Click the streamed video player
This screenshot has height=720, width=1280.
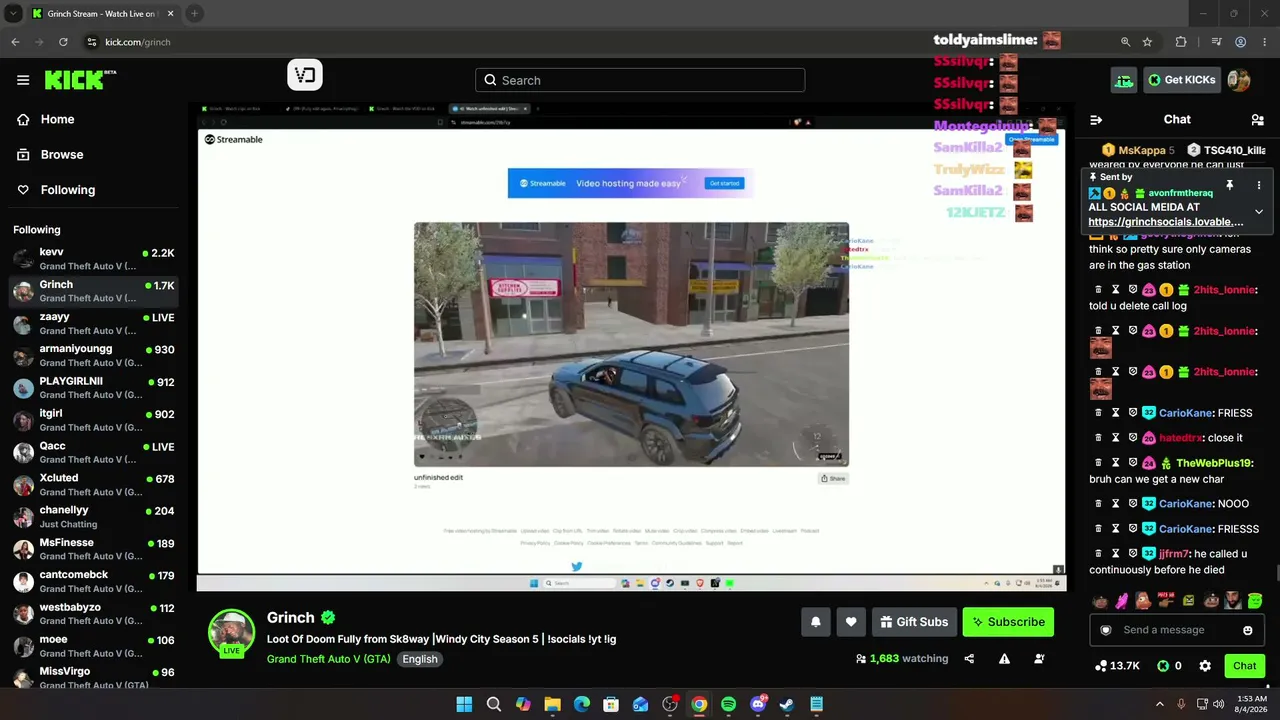pyautogui.click(x=631, y=347)
